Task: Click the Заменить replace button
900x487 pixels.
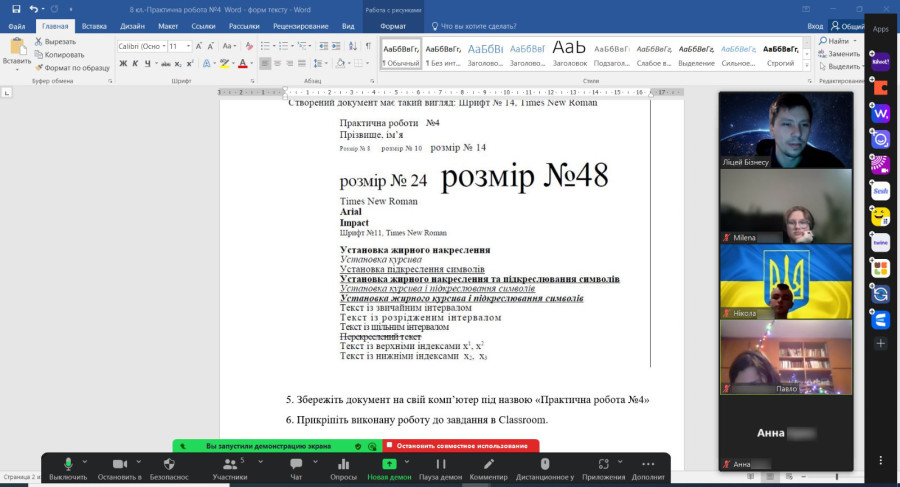Action: coord(839,53)
